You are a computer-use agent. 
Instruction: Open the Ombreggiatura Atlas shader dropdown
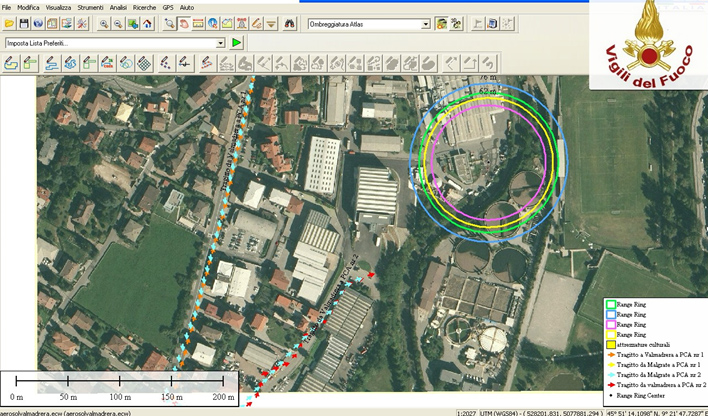point(424,23)
